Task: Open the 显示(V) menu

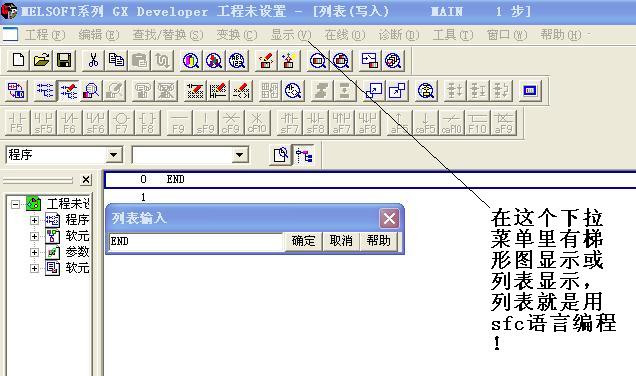Action: click(291, 35)
